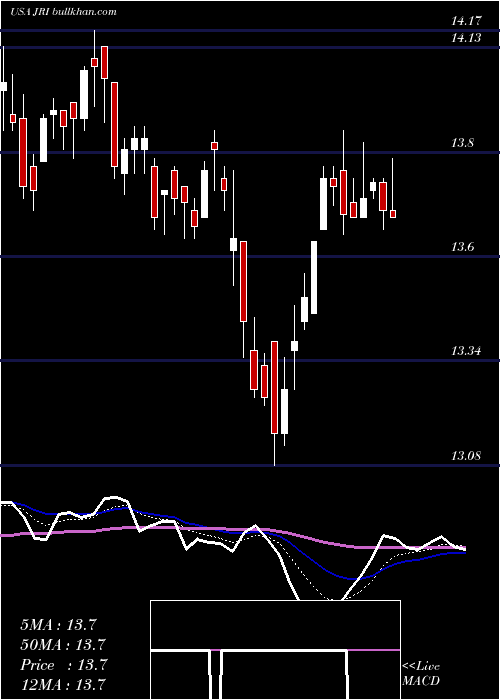
Task: Click the <<Live MACD label
Action: point(421,674)
